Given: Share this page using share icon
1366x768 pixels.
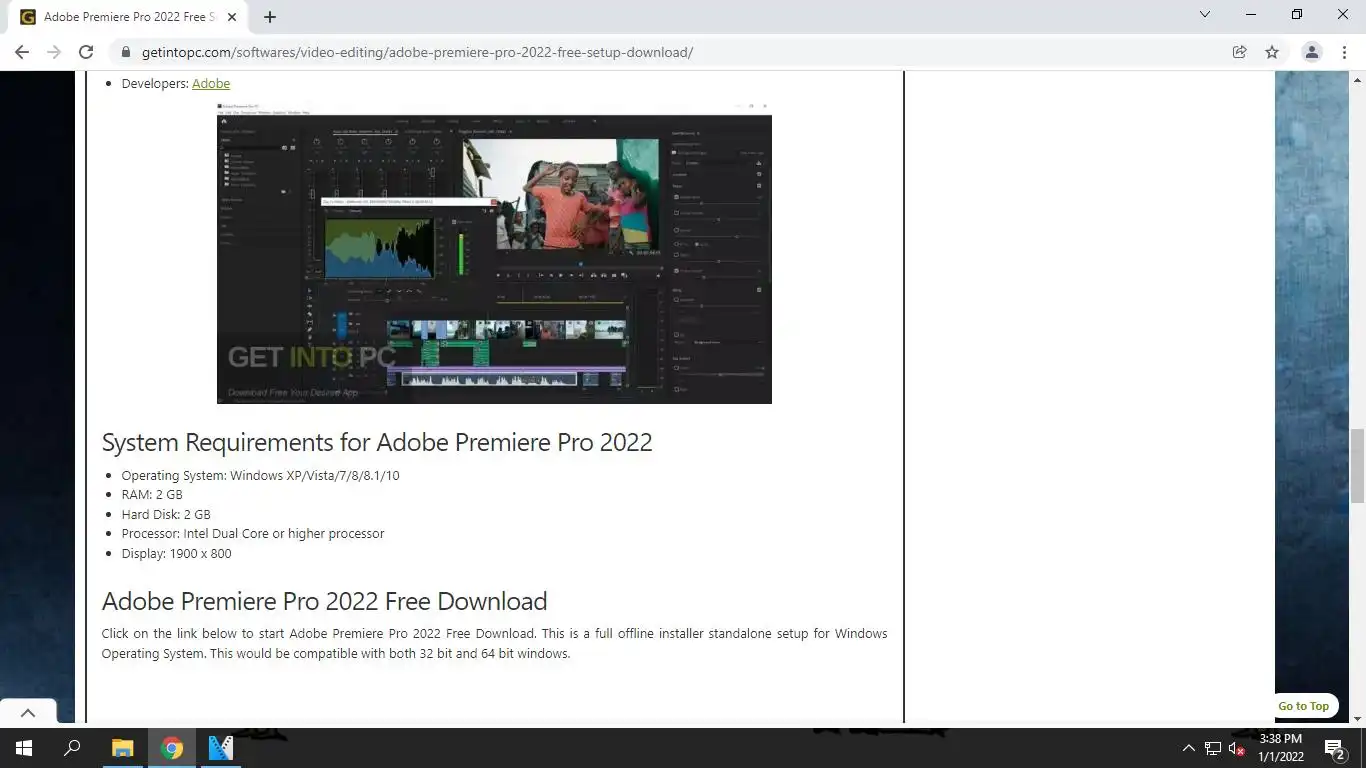Looking at the screenshot, I should coord(1239,52).
